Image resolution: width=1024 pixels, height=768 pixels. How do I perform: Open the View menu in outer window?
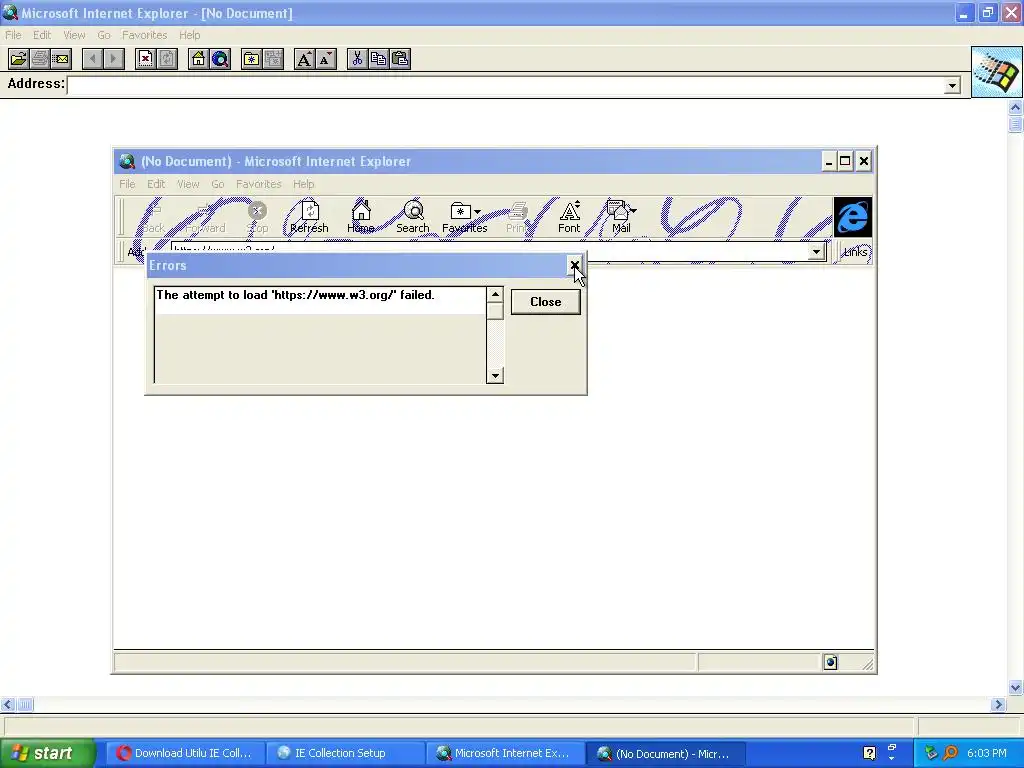74,35
